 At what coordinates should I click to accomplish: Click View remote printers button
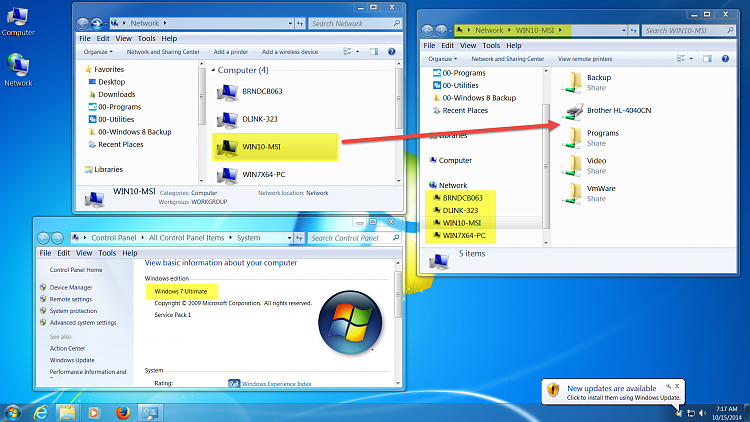[585, 59]
